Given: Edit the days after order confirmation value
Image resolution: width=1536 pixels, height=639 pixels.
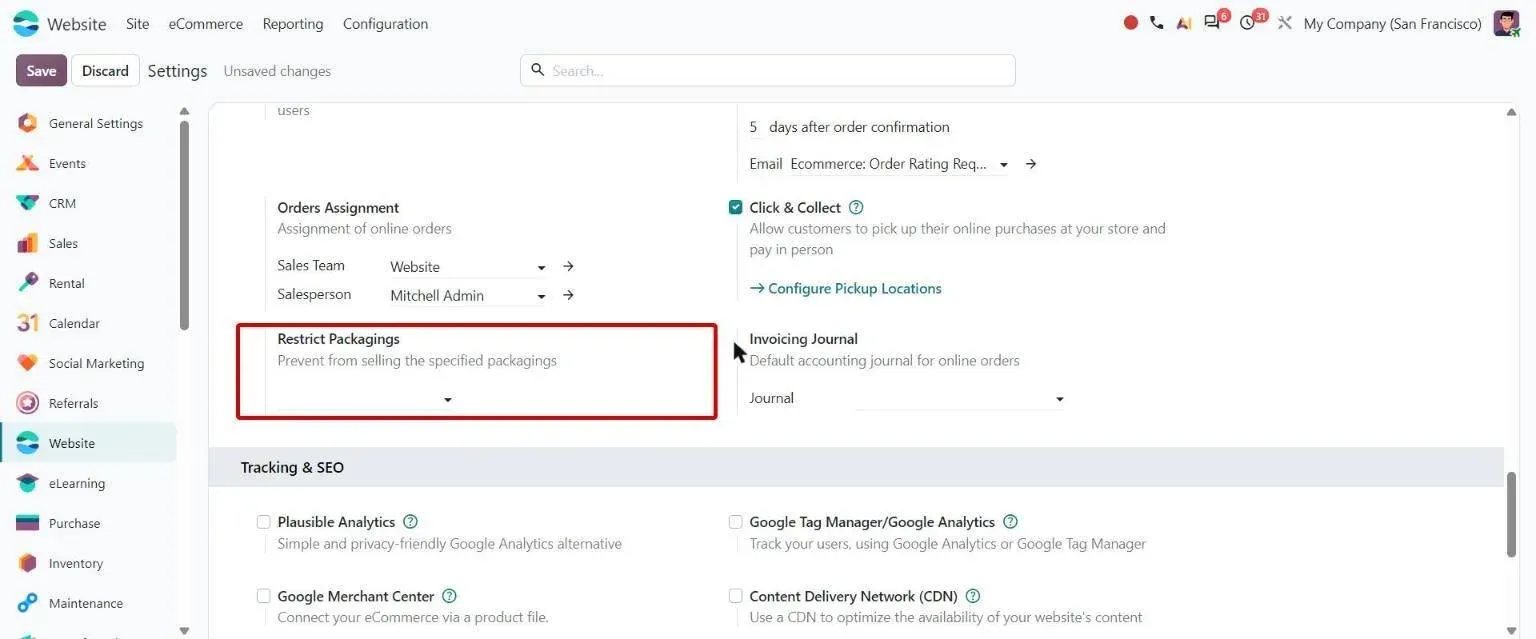Looking at the screenshot, I should pyautogui.click(x=754, y=127).
